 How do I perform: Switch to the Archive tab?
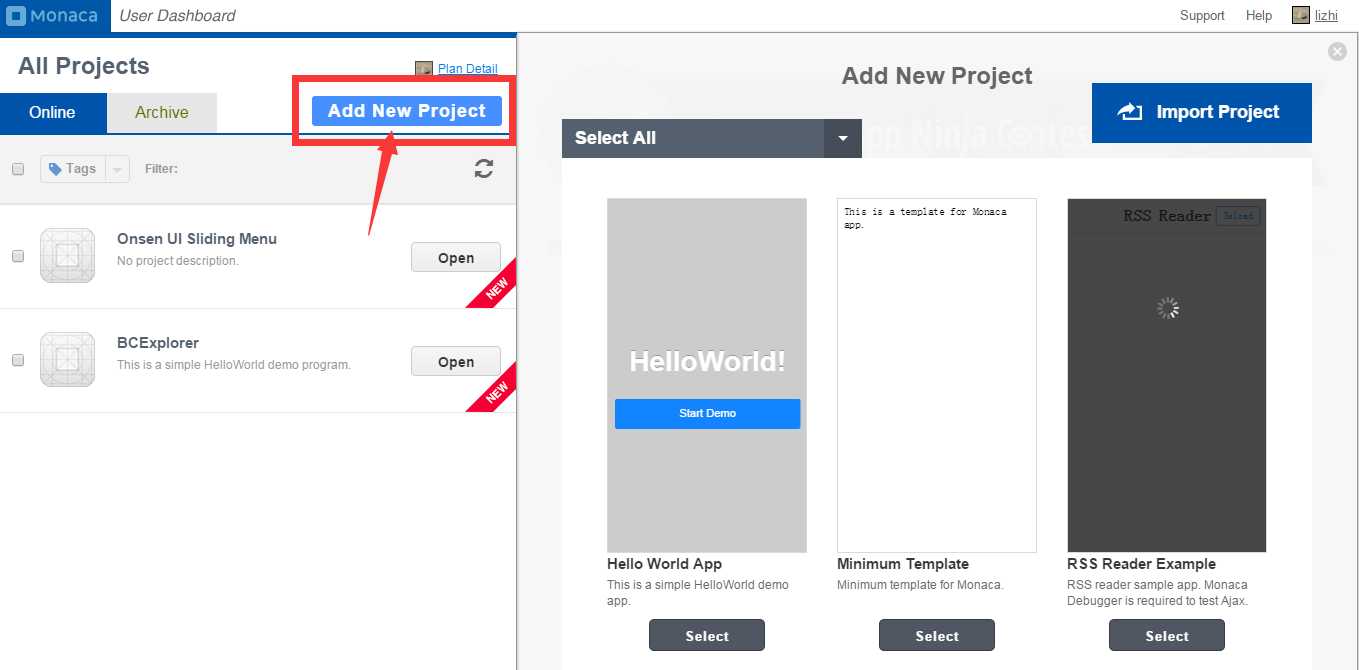(x=162, y=112)
